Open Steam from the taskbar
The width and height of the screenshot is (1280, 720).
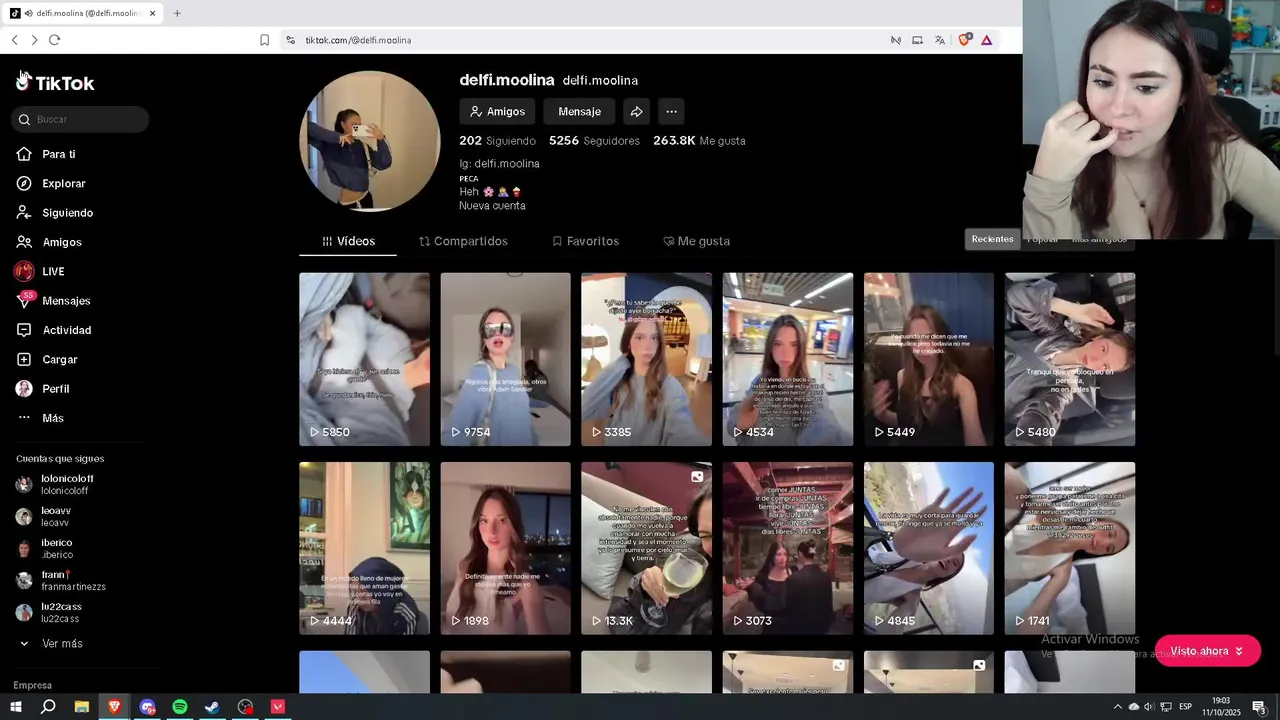212,707
